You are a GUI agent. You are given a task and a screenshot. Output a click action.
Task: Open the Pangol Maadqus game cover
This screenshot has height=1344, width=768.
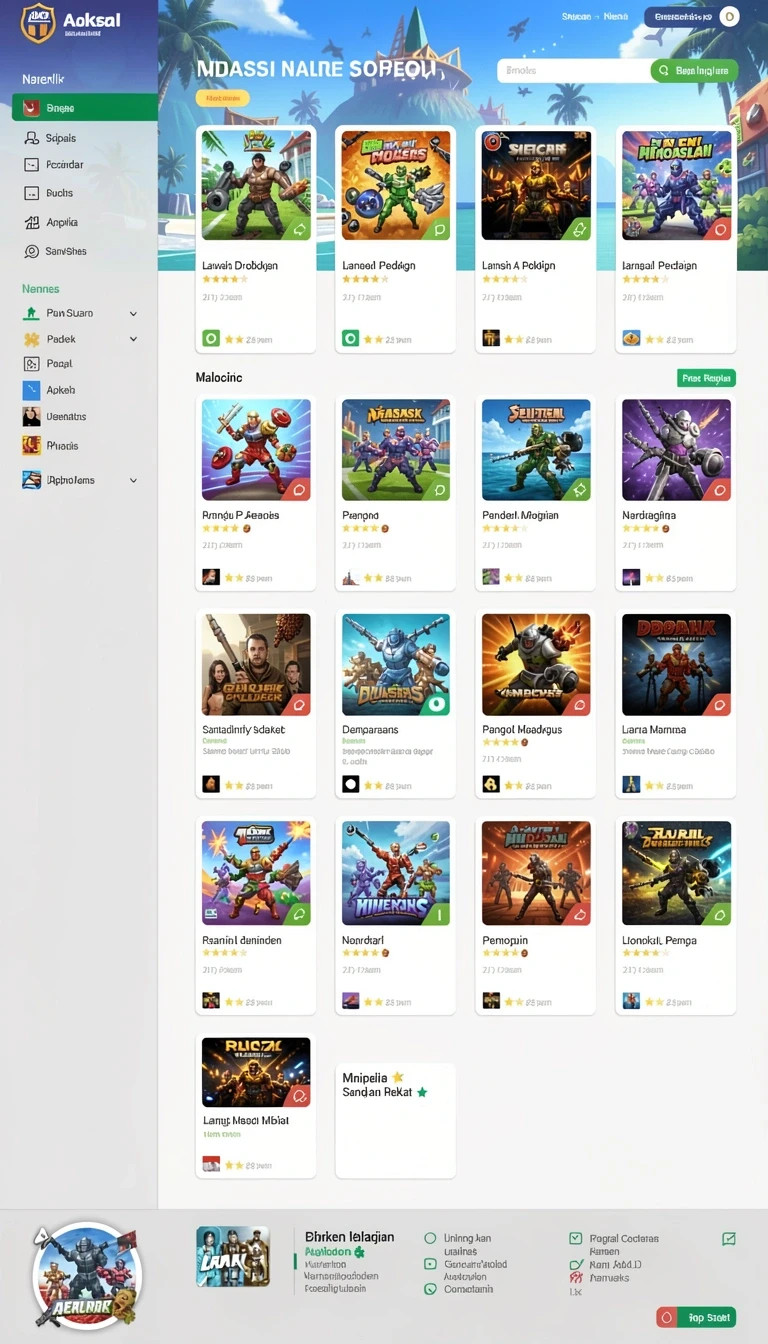(x=536, y=665)
